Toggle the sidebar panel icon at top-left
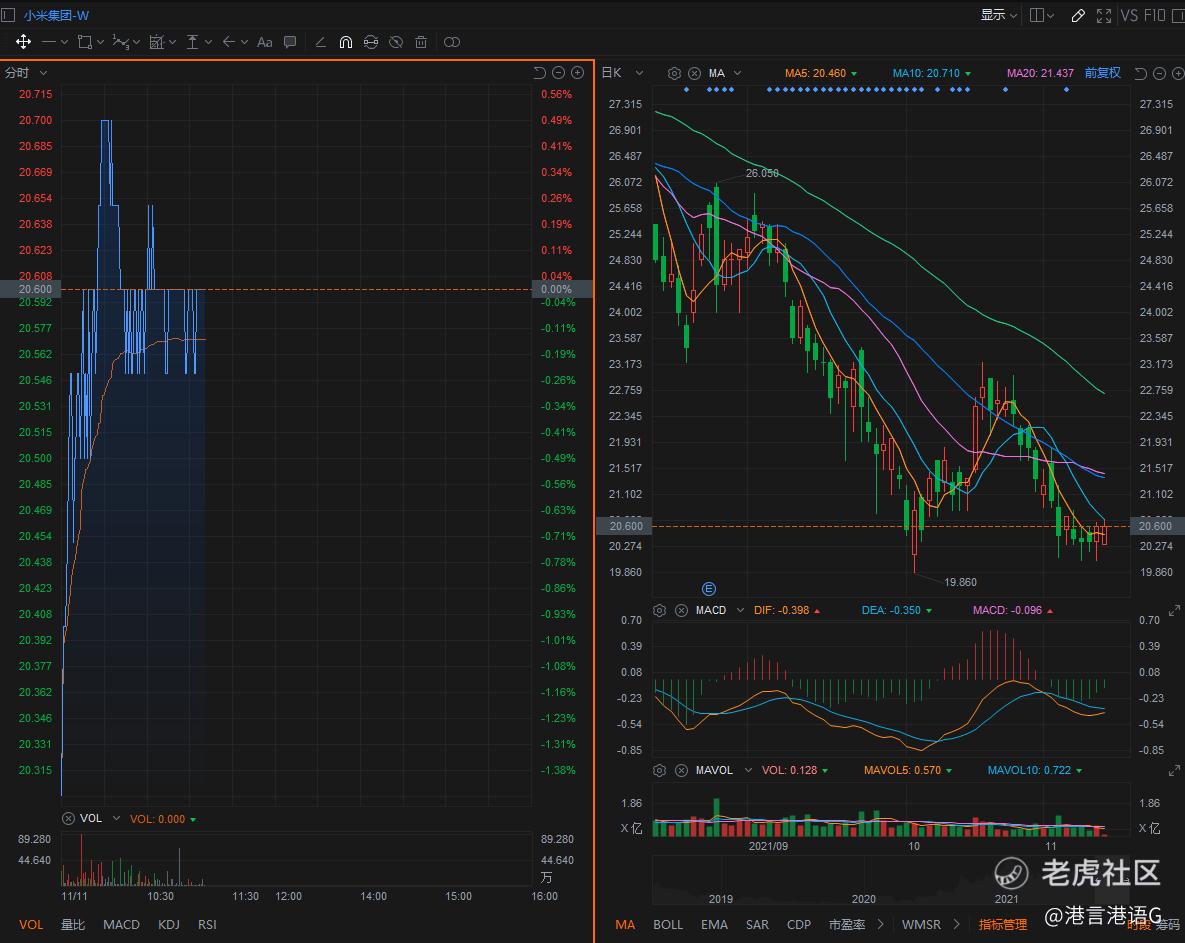Screen dimensions: 1185x943 point(8,14)
